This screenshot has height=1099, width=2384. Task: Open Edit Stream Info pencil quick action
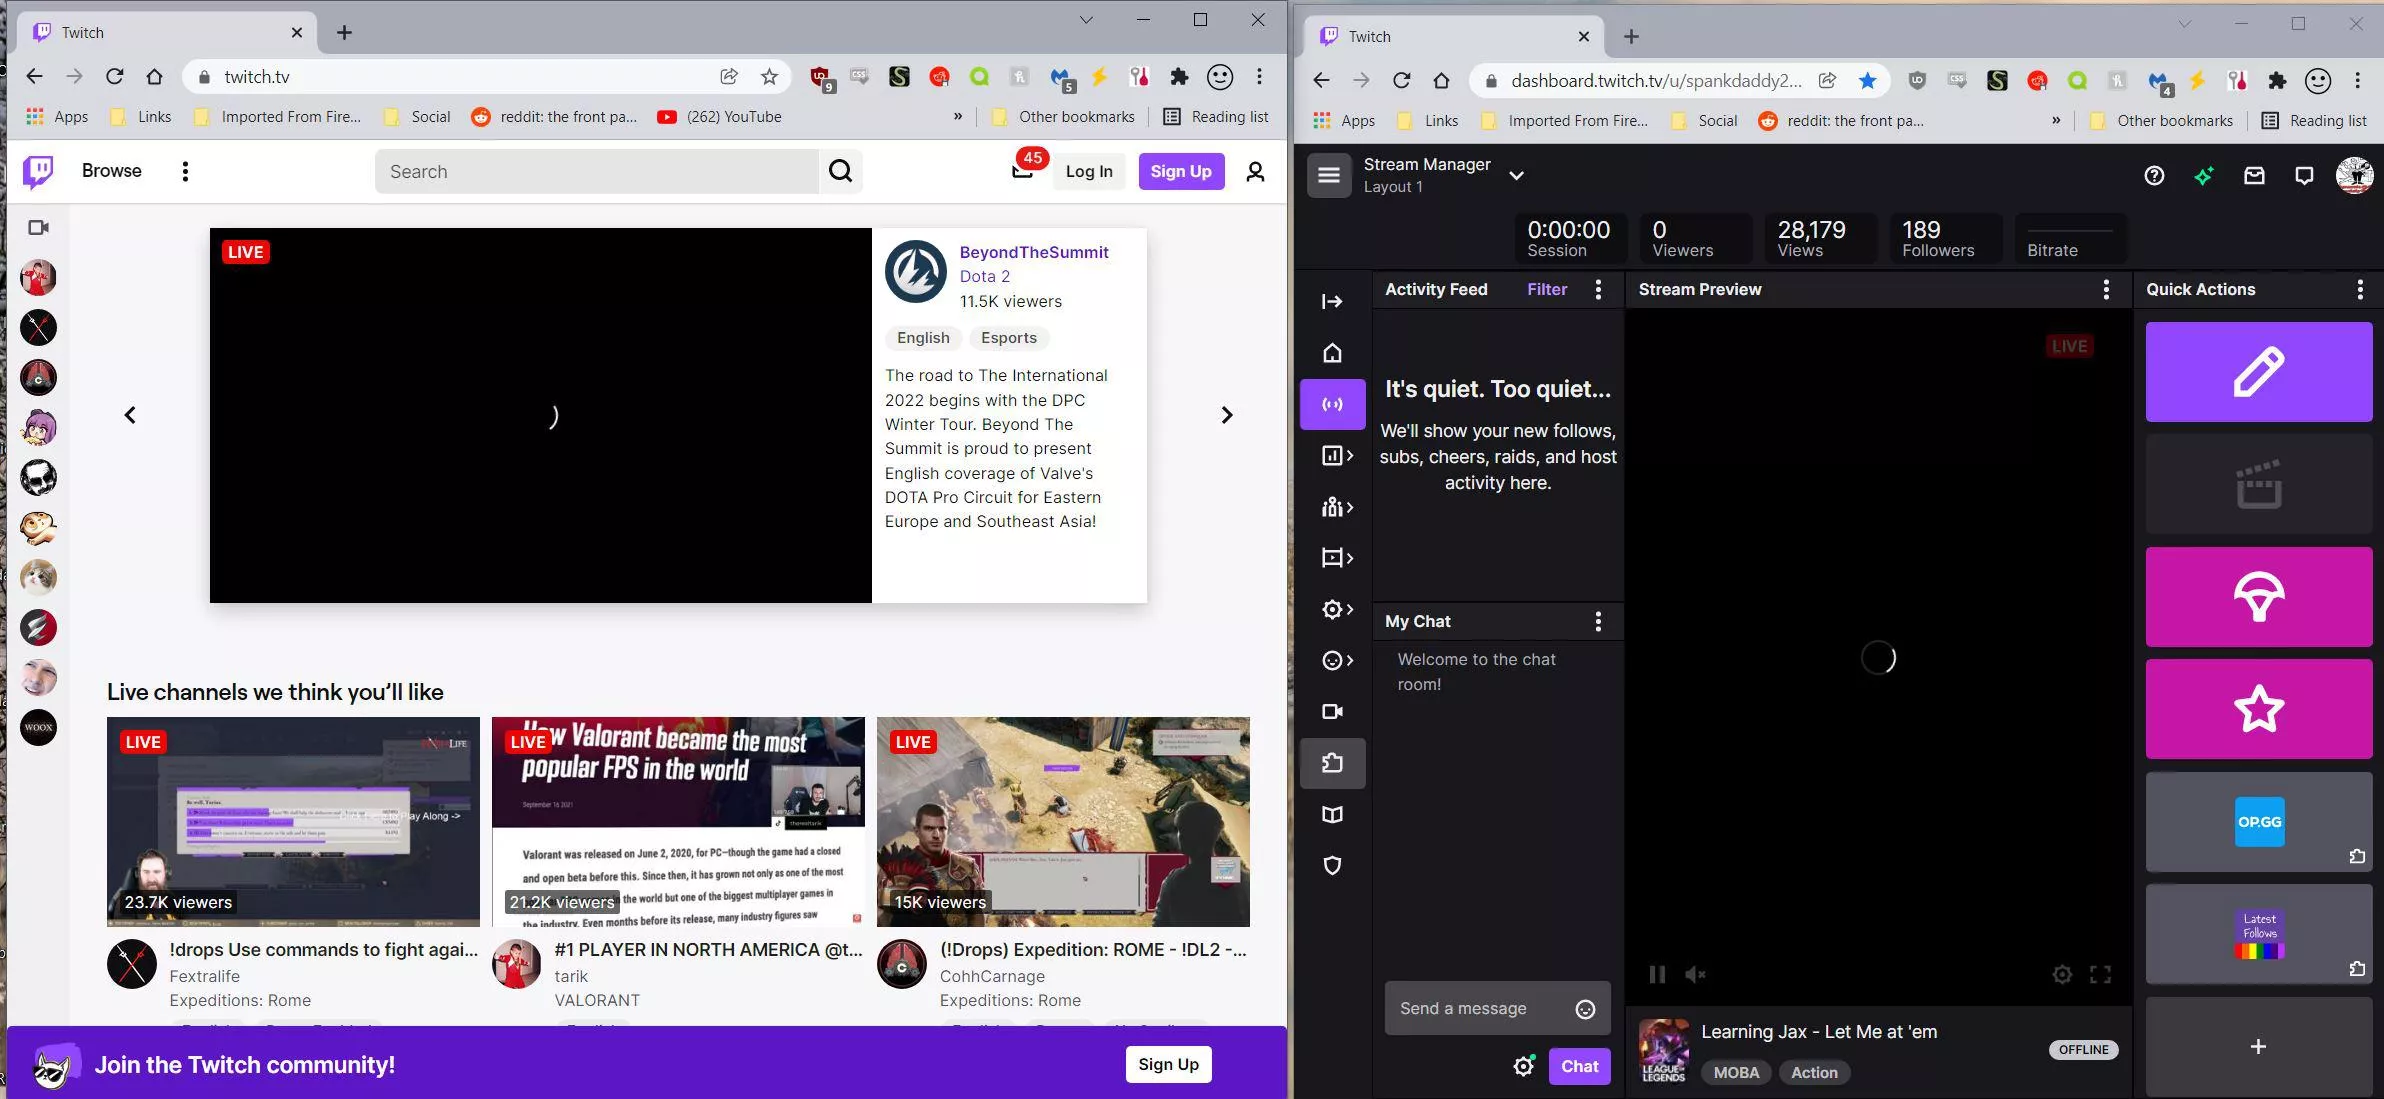point(2257,372)
